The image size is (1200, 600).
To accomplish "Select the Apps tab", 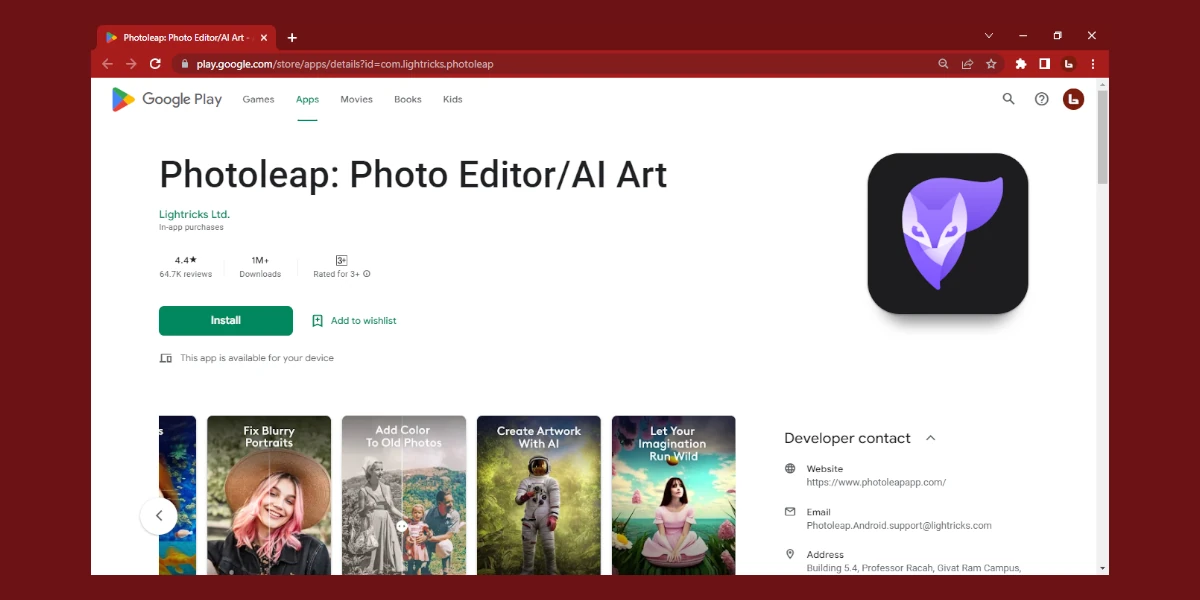I will [307, 99].
